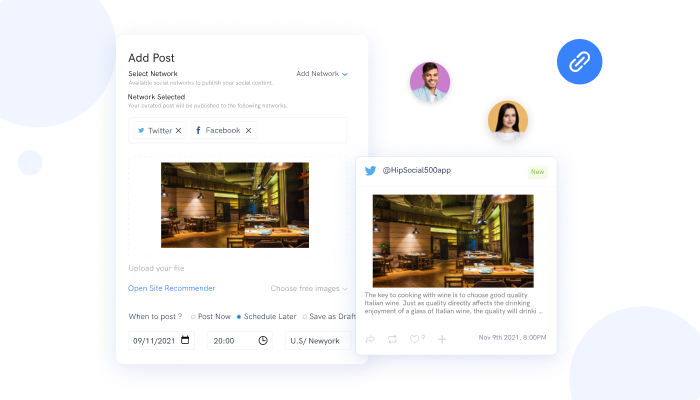Click the Select Network label
Viewport: 700px width, 400px height.
153,74
